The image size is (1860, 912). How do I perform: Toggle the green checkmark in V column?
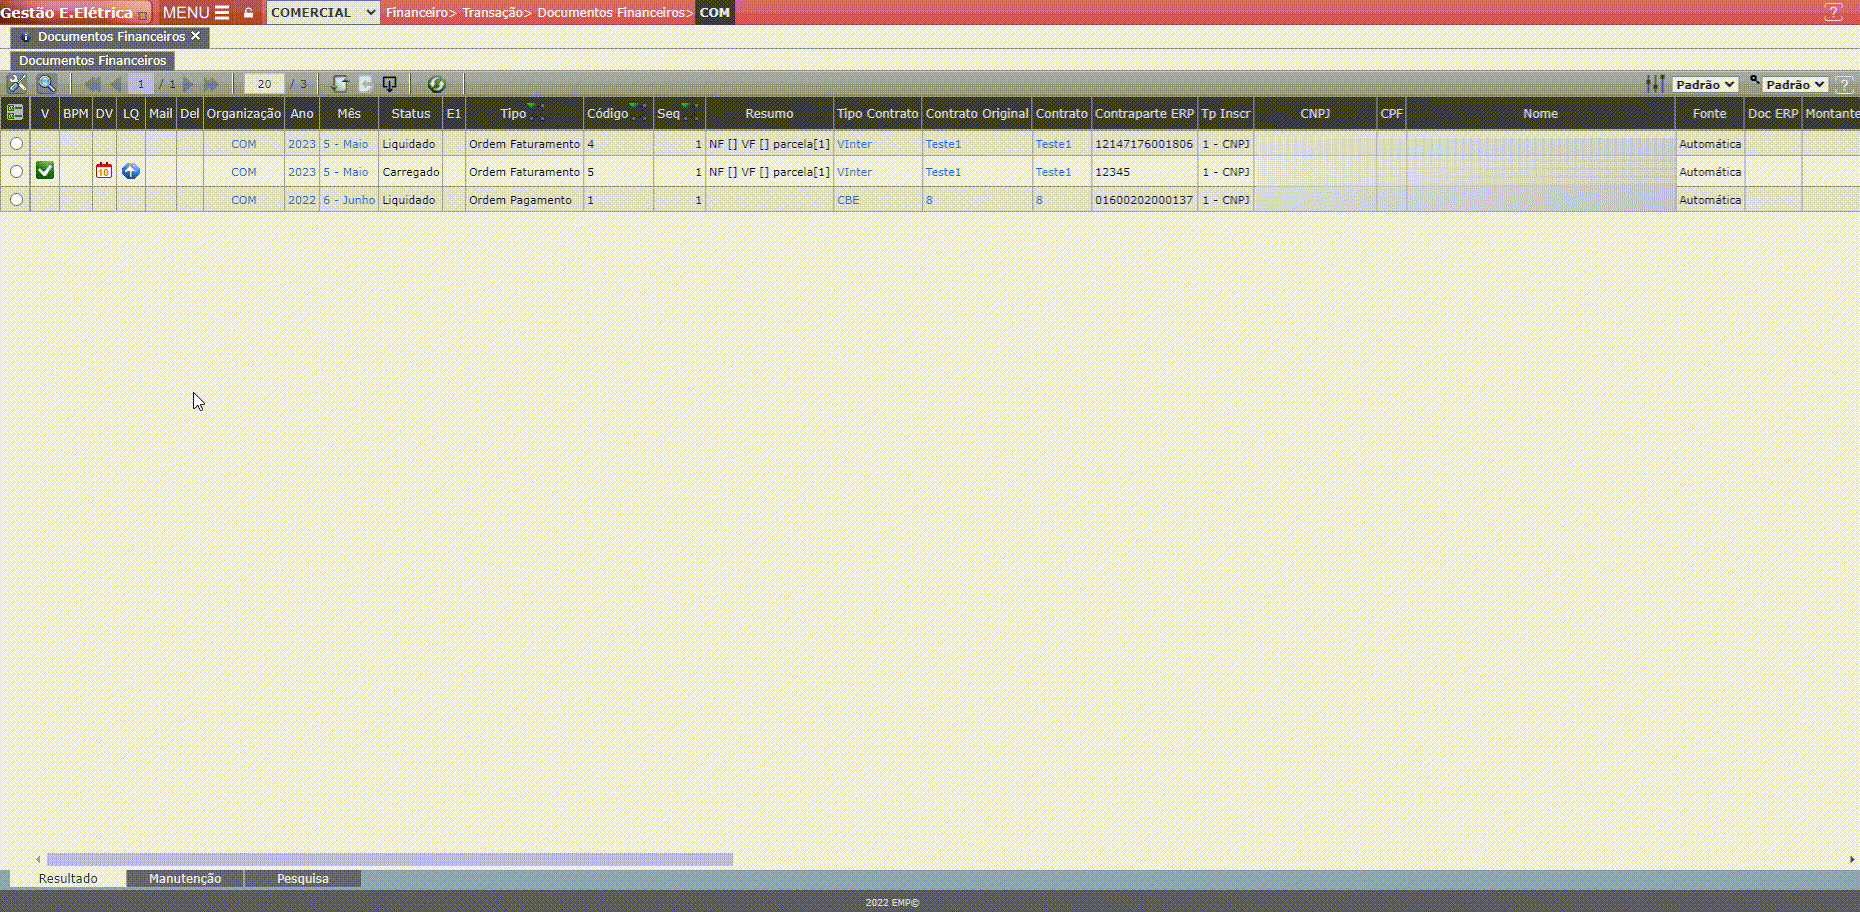coord(45,171)
